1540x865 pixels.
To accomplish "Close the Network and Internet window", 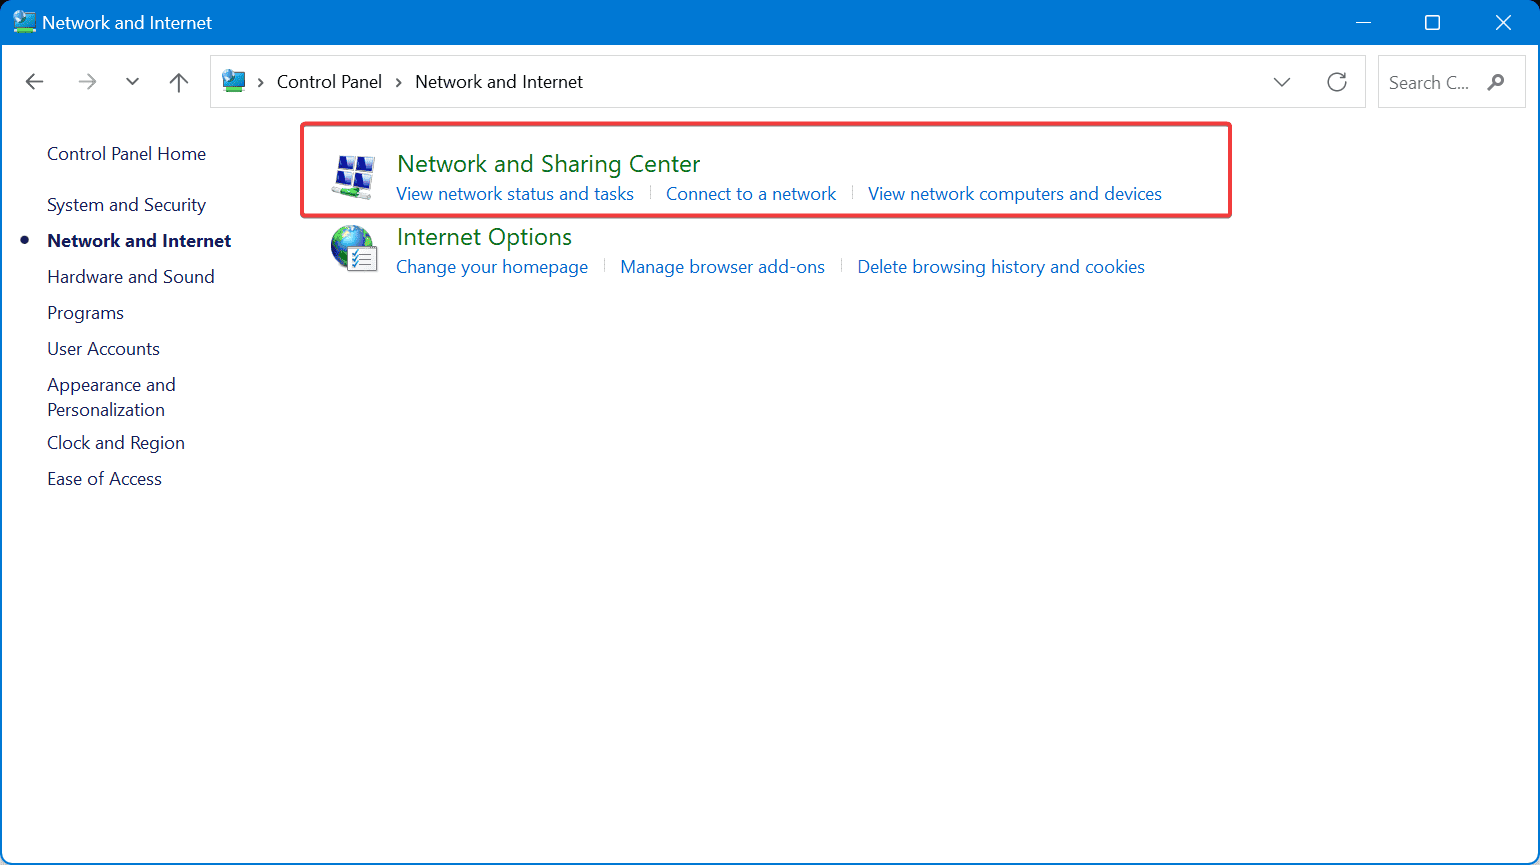I will pos(1503,22).
